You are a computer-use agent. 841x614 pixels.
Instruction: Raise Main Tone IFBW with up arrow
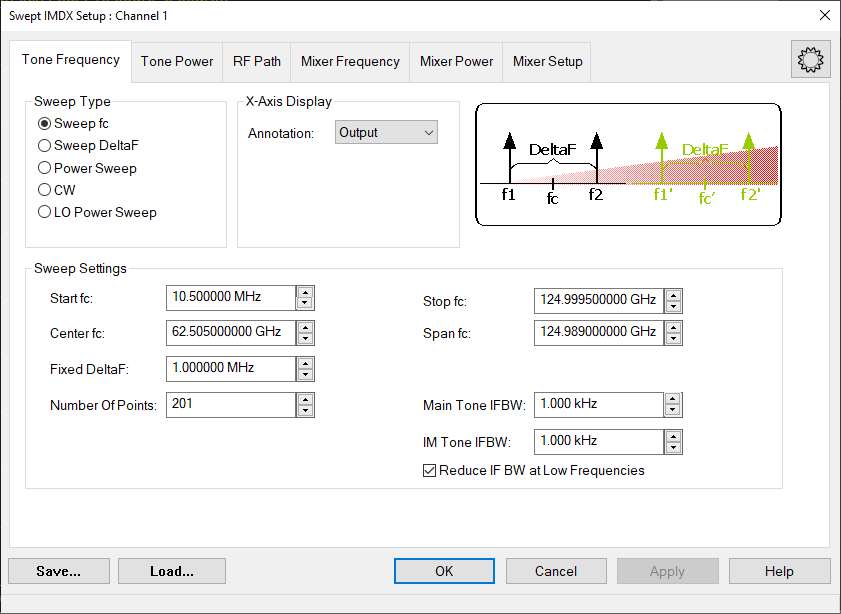point(673,399)
